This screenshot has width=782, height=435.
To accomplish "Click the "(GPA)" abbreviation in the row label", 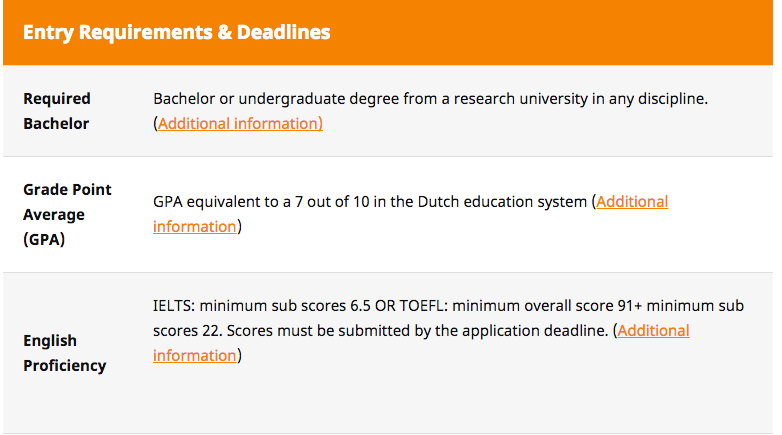I will pos(44,240).
